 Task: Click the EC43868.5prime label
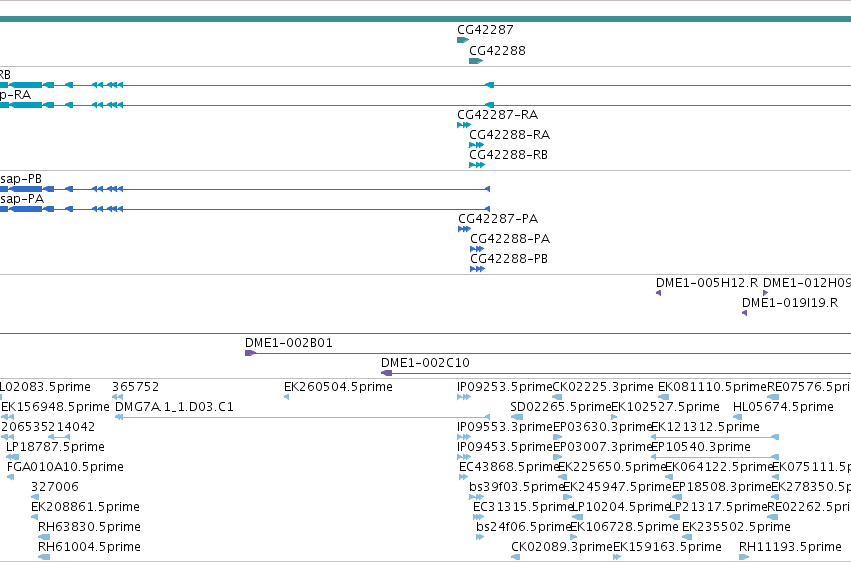pos(509,468)
